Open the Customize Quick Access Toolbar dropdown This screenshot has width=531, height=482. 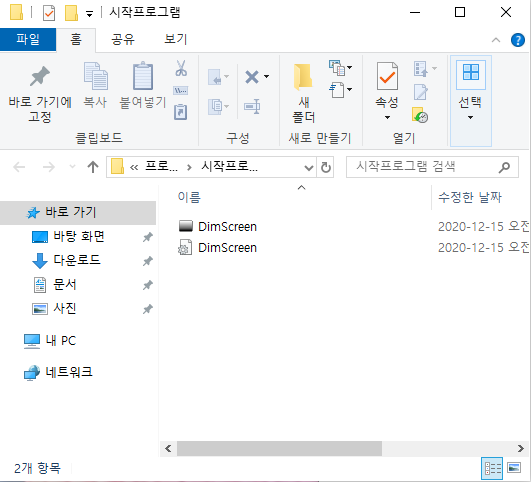tap(89, 14)
